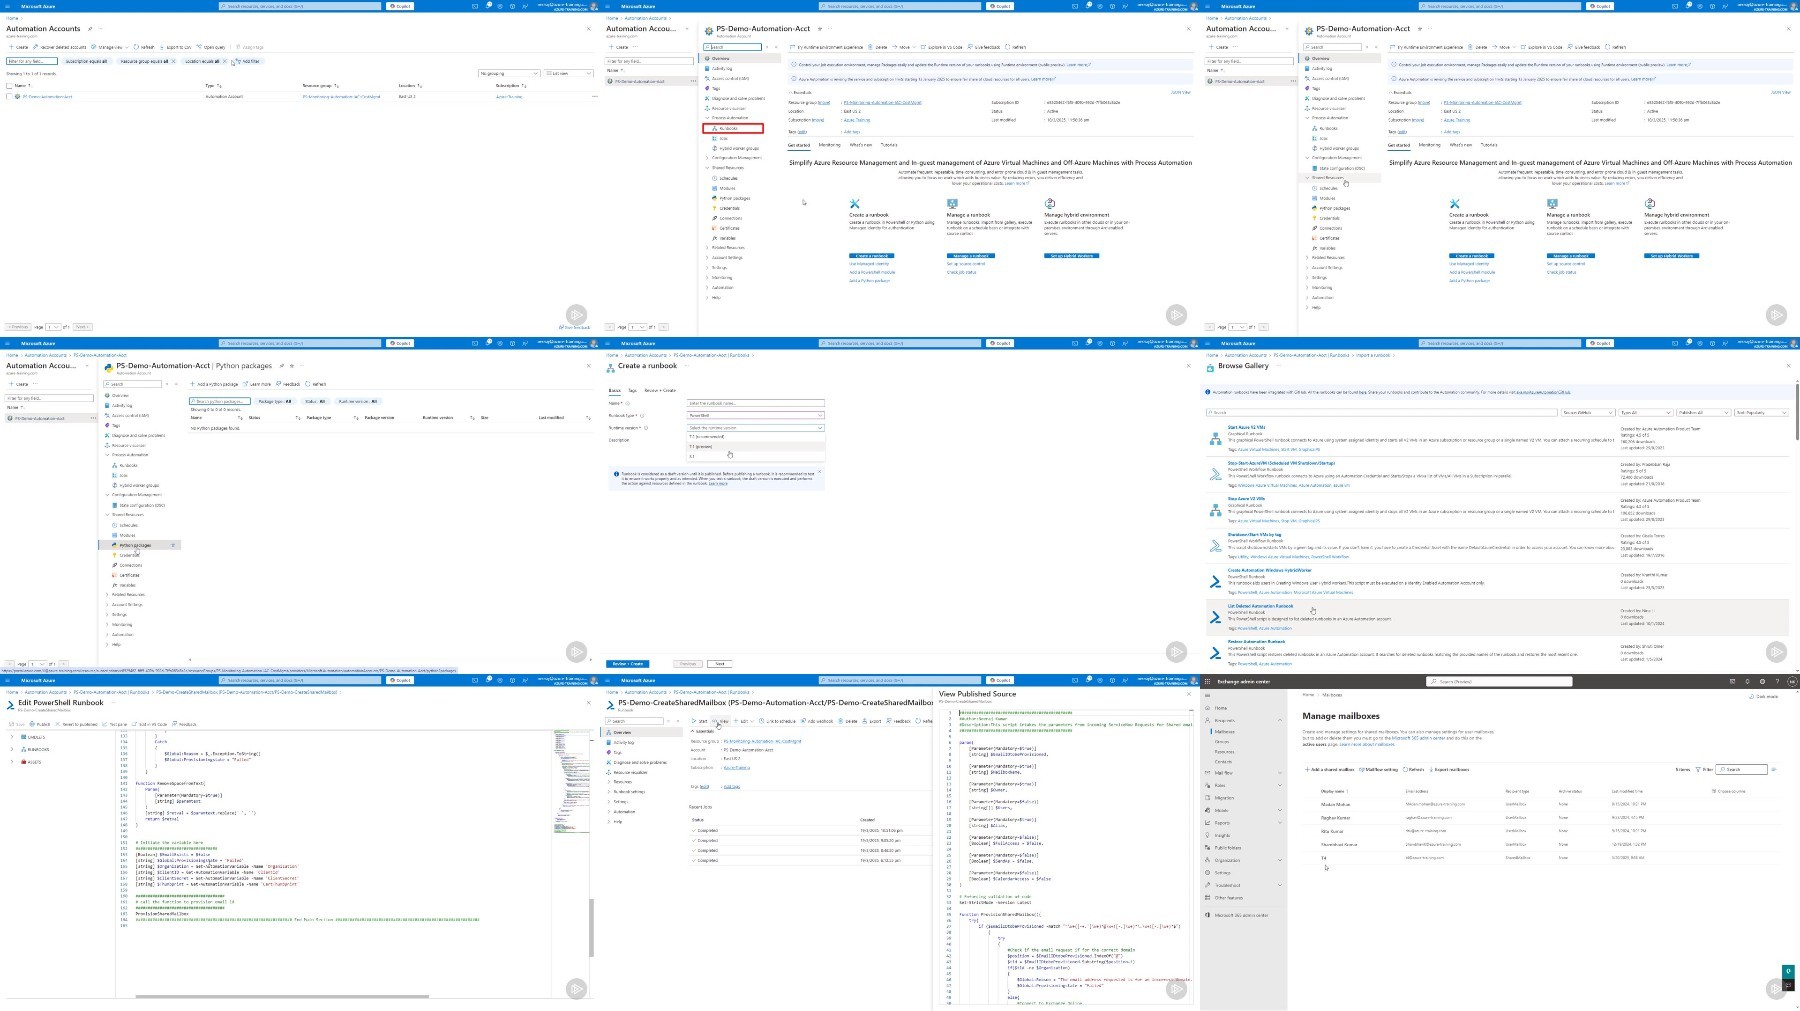Open the Runbook type dropdown in Create a runbook
The width and height of the screenshot is (1800, 1011).
tap(756, 415)
